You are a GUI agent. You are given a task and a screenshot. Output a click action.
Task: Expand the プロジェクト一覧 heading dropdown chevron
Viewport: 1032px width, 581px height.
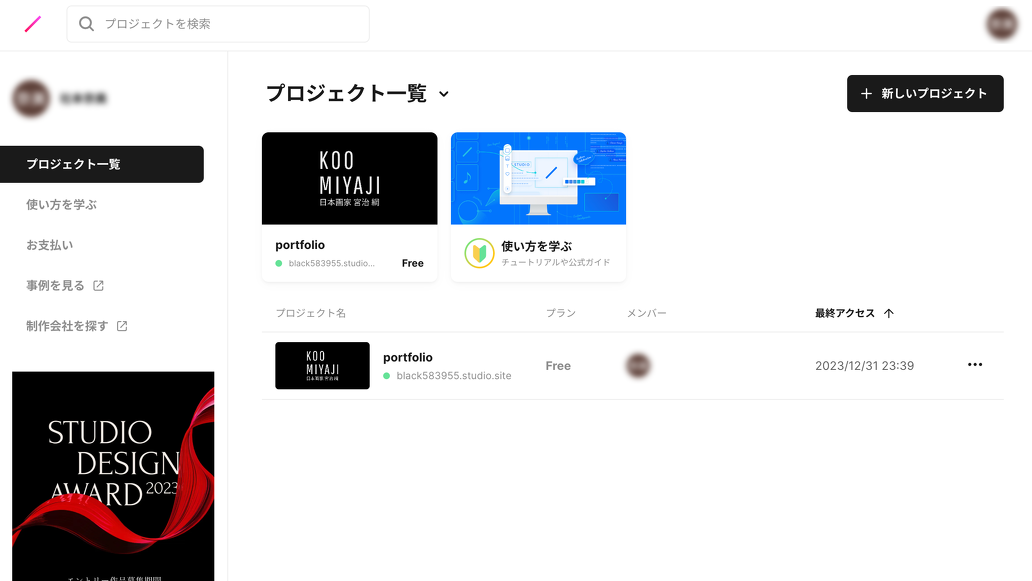[444, 94]
